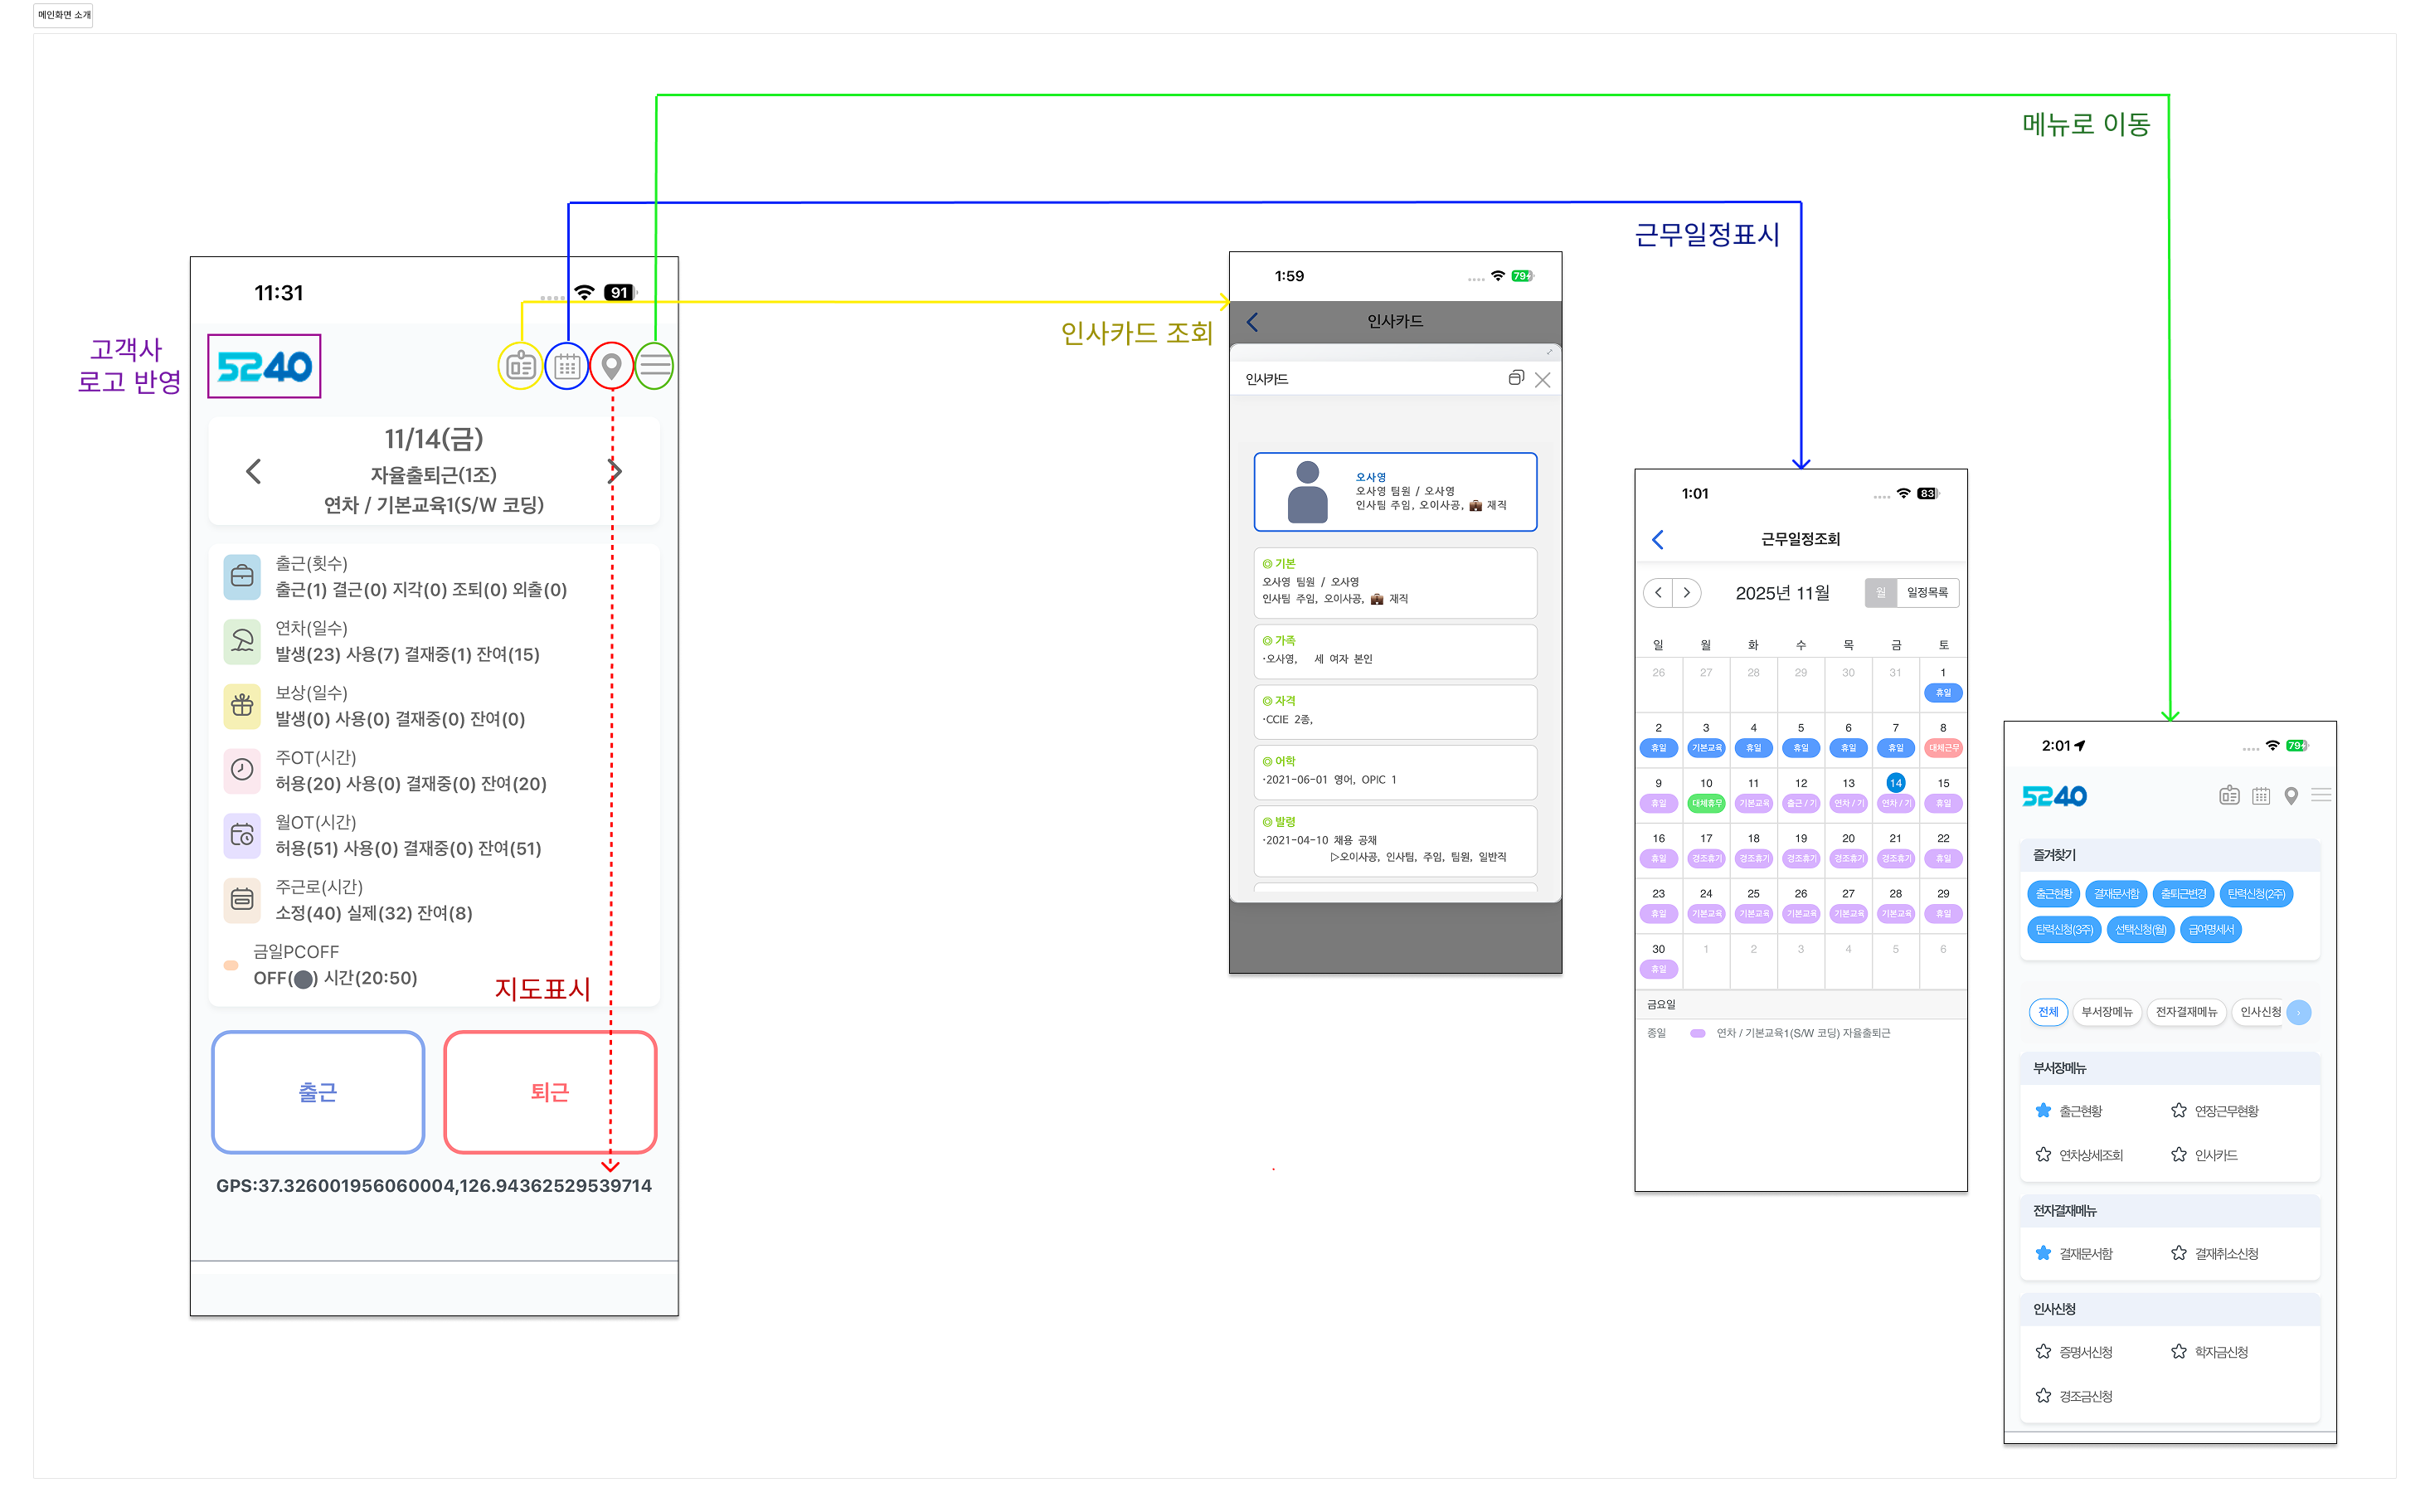
Task: Toggle favorite star for 학자금신청
Action: (x=2178, y=1352)
